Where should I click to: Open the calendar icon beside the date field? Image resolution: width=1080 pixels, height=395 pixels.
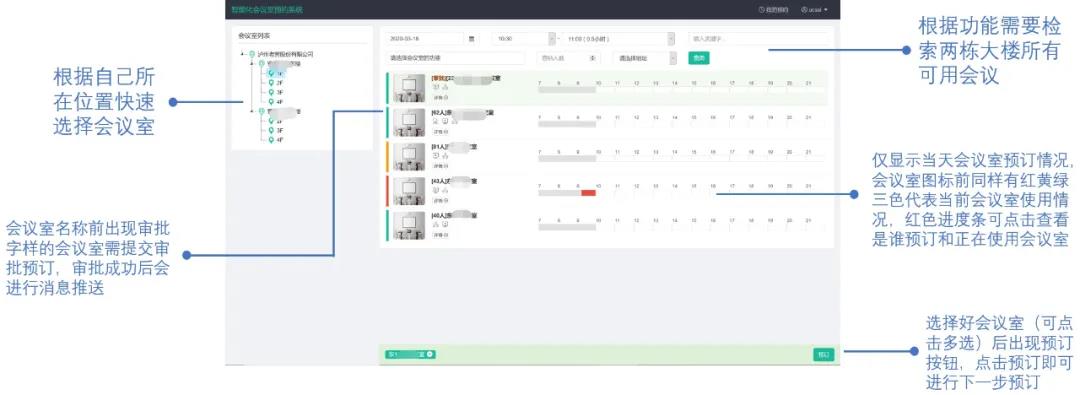point(471,39)
